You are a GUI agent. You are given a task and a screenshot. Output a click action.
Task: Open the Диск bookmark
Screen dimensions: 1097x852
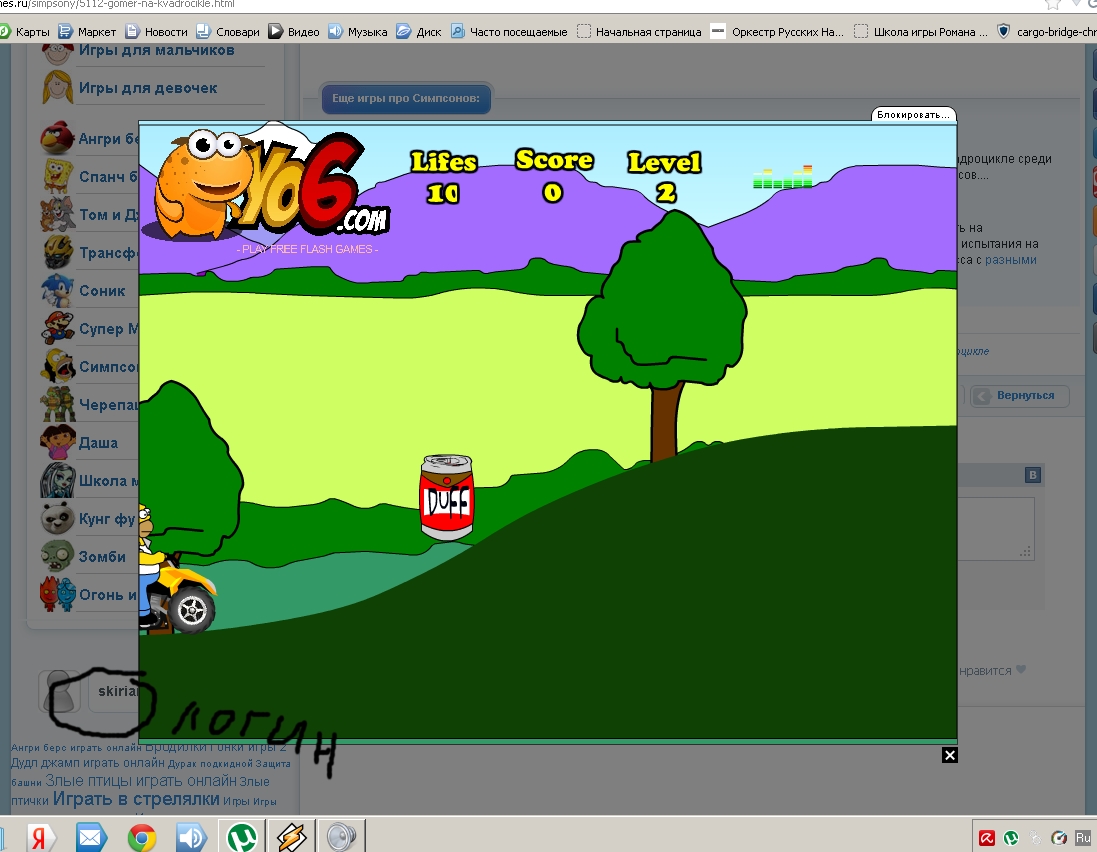(419, 32)
